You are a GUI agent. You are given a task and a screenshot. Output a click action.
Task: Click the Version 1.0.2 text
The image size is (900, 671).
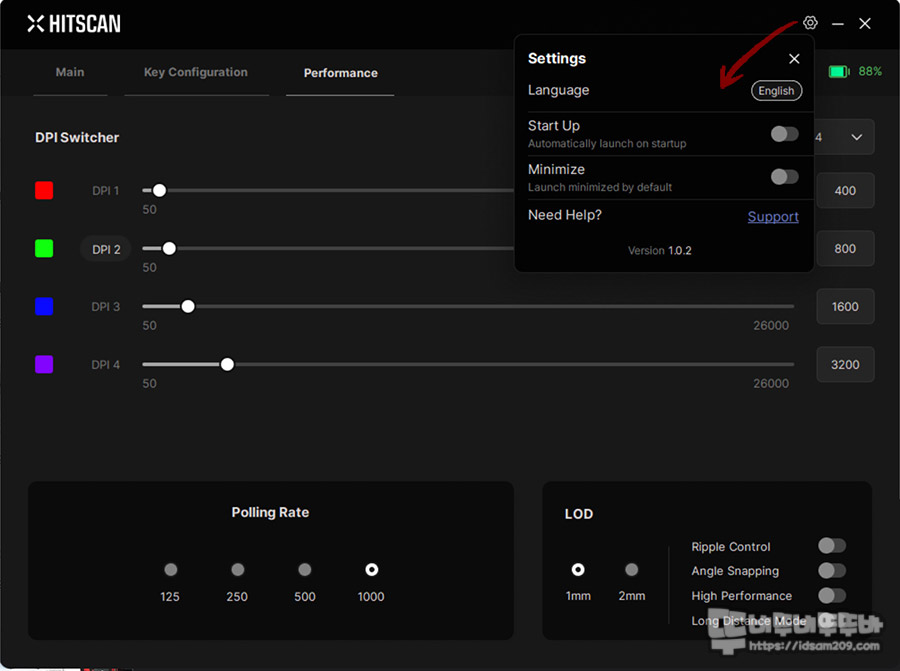tap(660, 251)
